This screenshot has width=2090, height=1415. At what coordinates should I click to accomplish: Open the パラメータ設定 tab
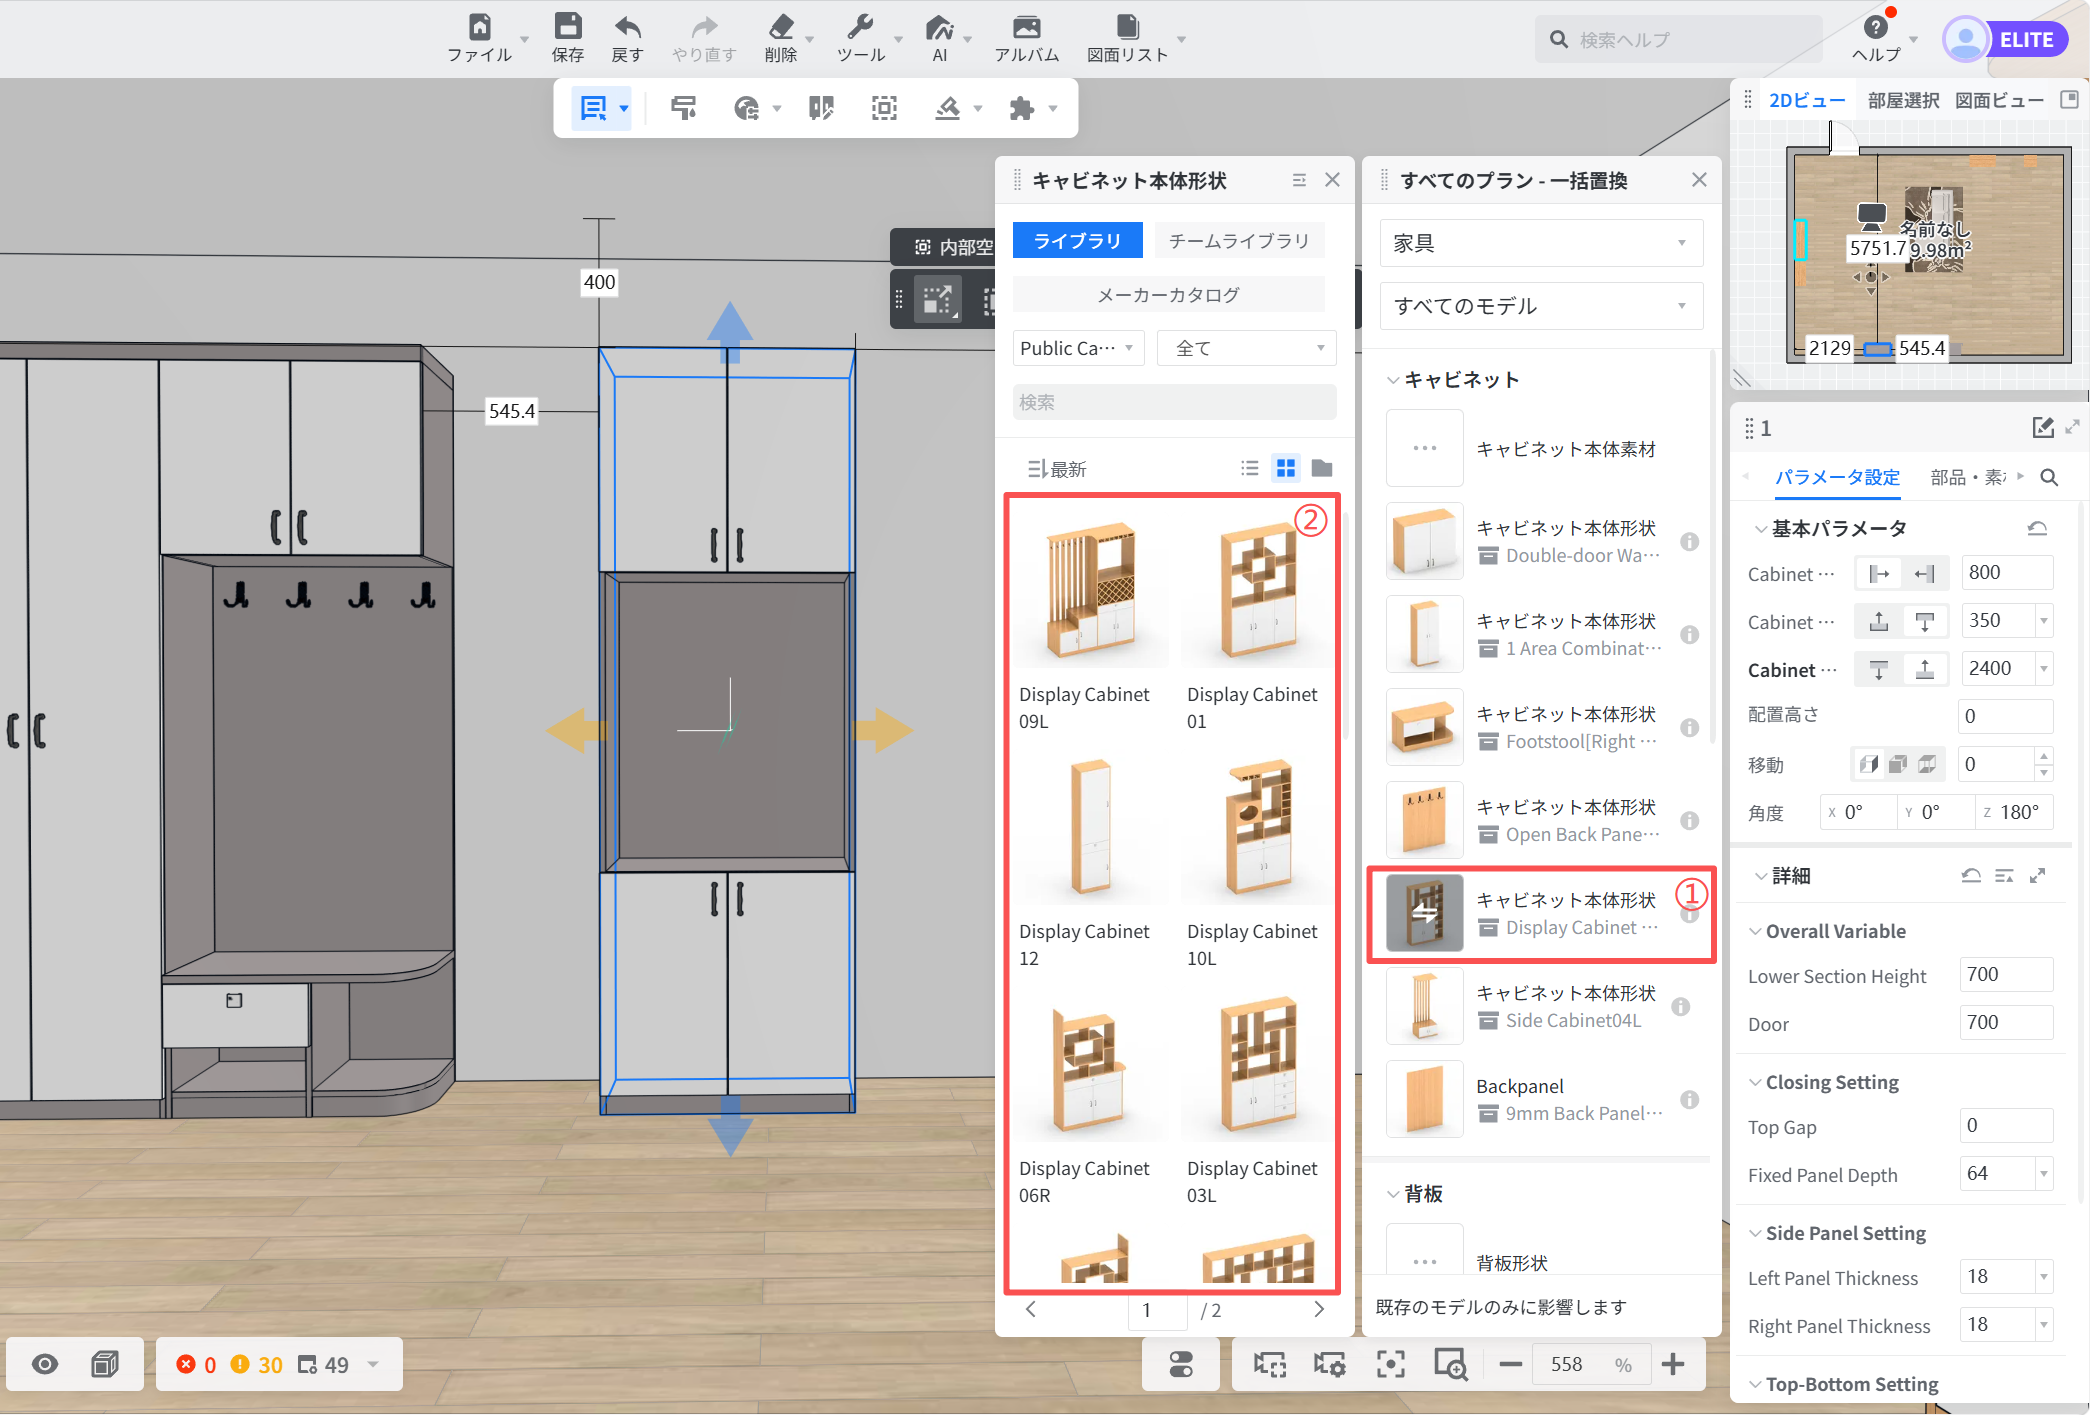(x=1837, y=477)
